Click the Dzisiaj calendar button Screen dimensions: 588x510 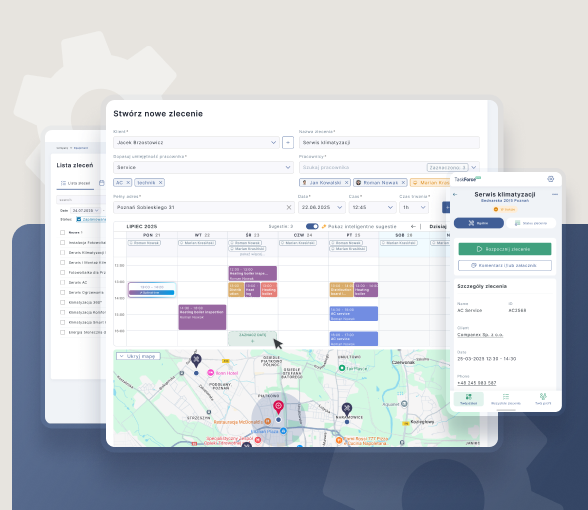(438, 226)
